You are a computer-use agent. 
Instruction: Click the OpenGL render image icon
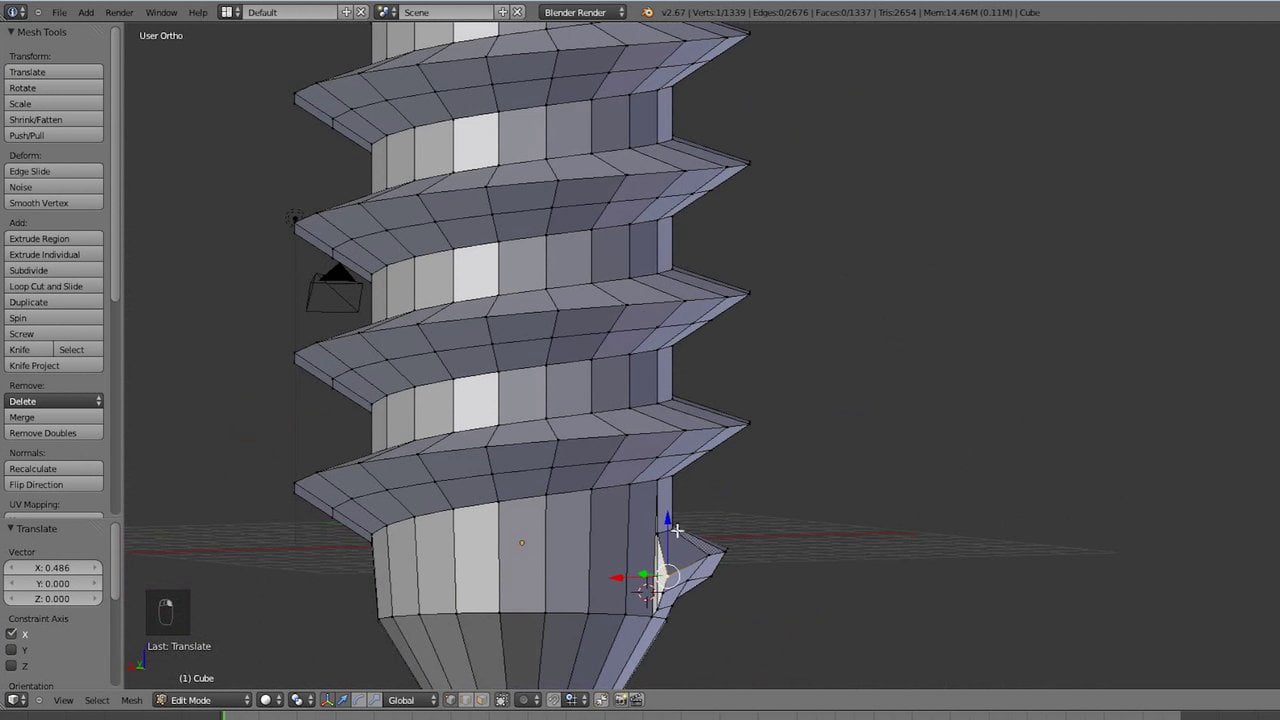(621, 700)
